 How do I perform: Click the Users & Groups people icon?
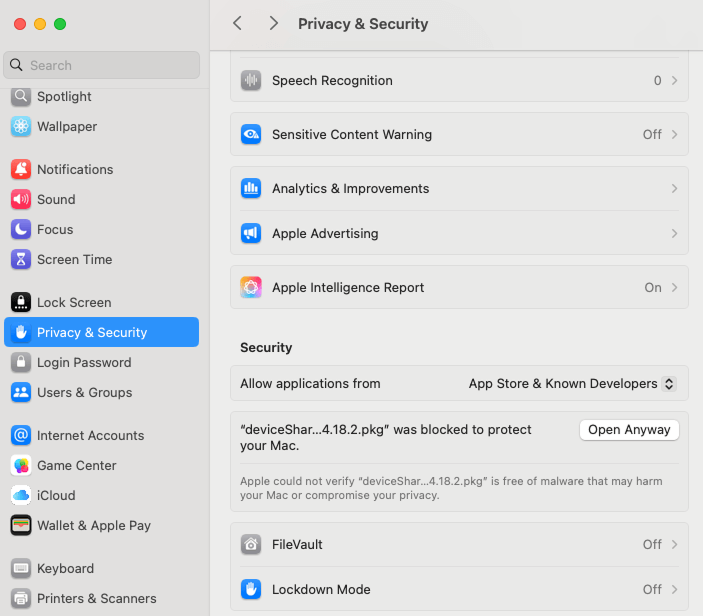(21, 392)
